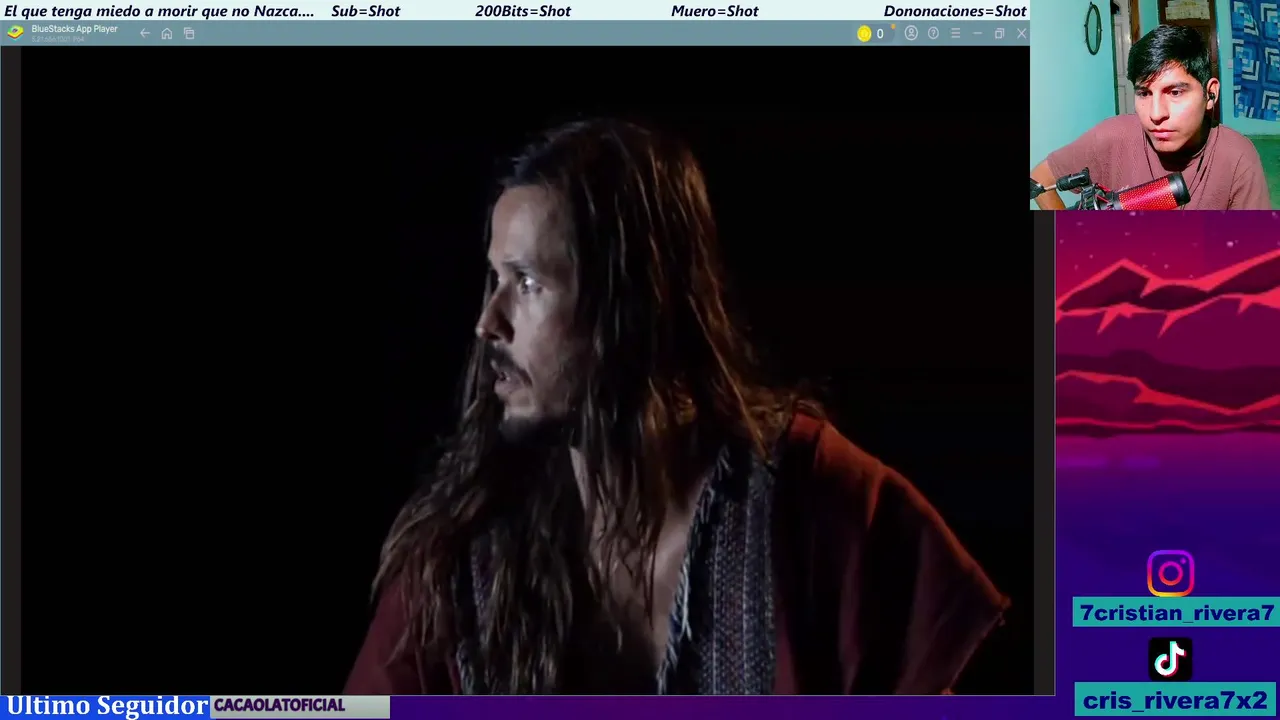Restore the BlueStacks window size
Screen dimensions: 1280x720
(x=999, y=33)
